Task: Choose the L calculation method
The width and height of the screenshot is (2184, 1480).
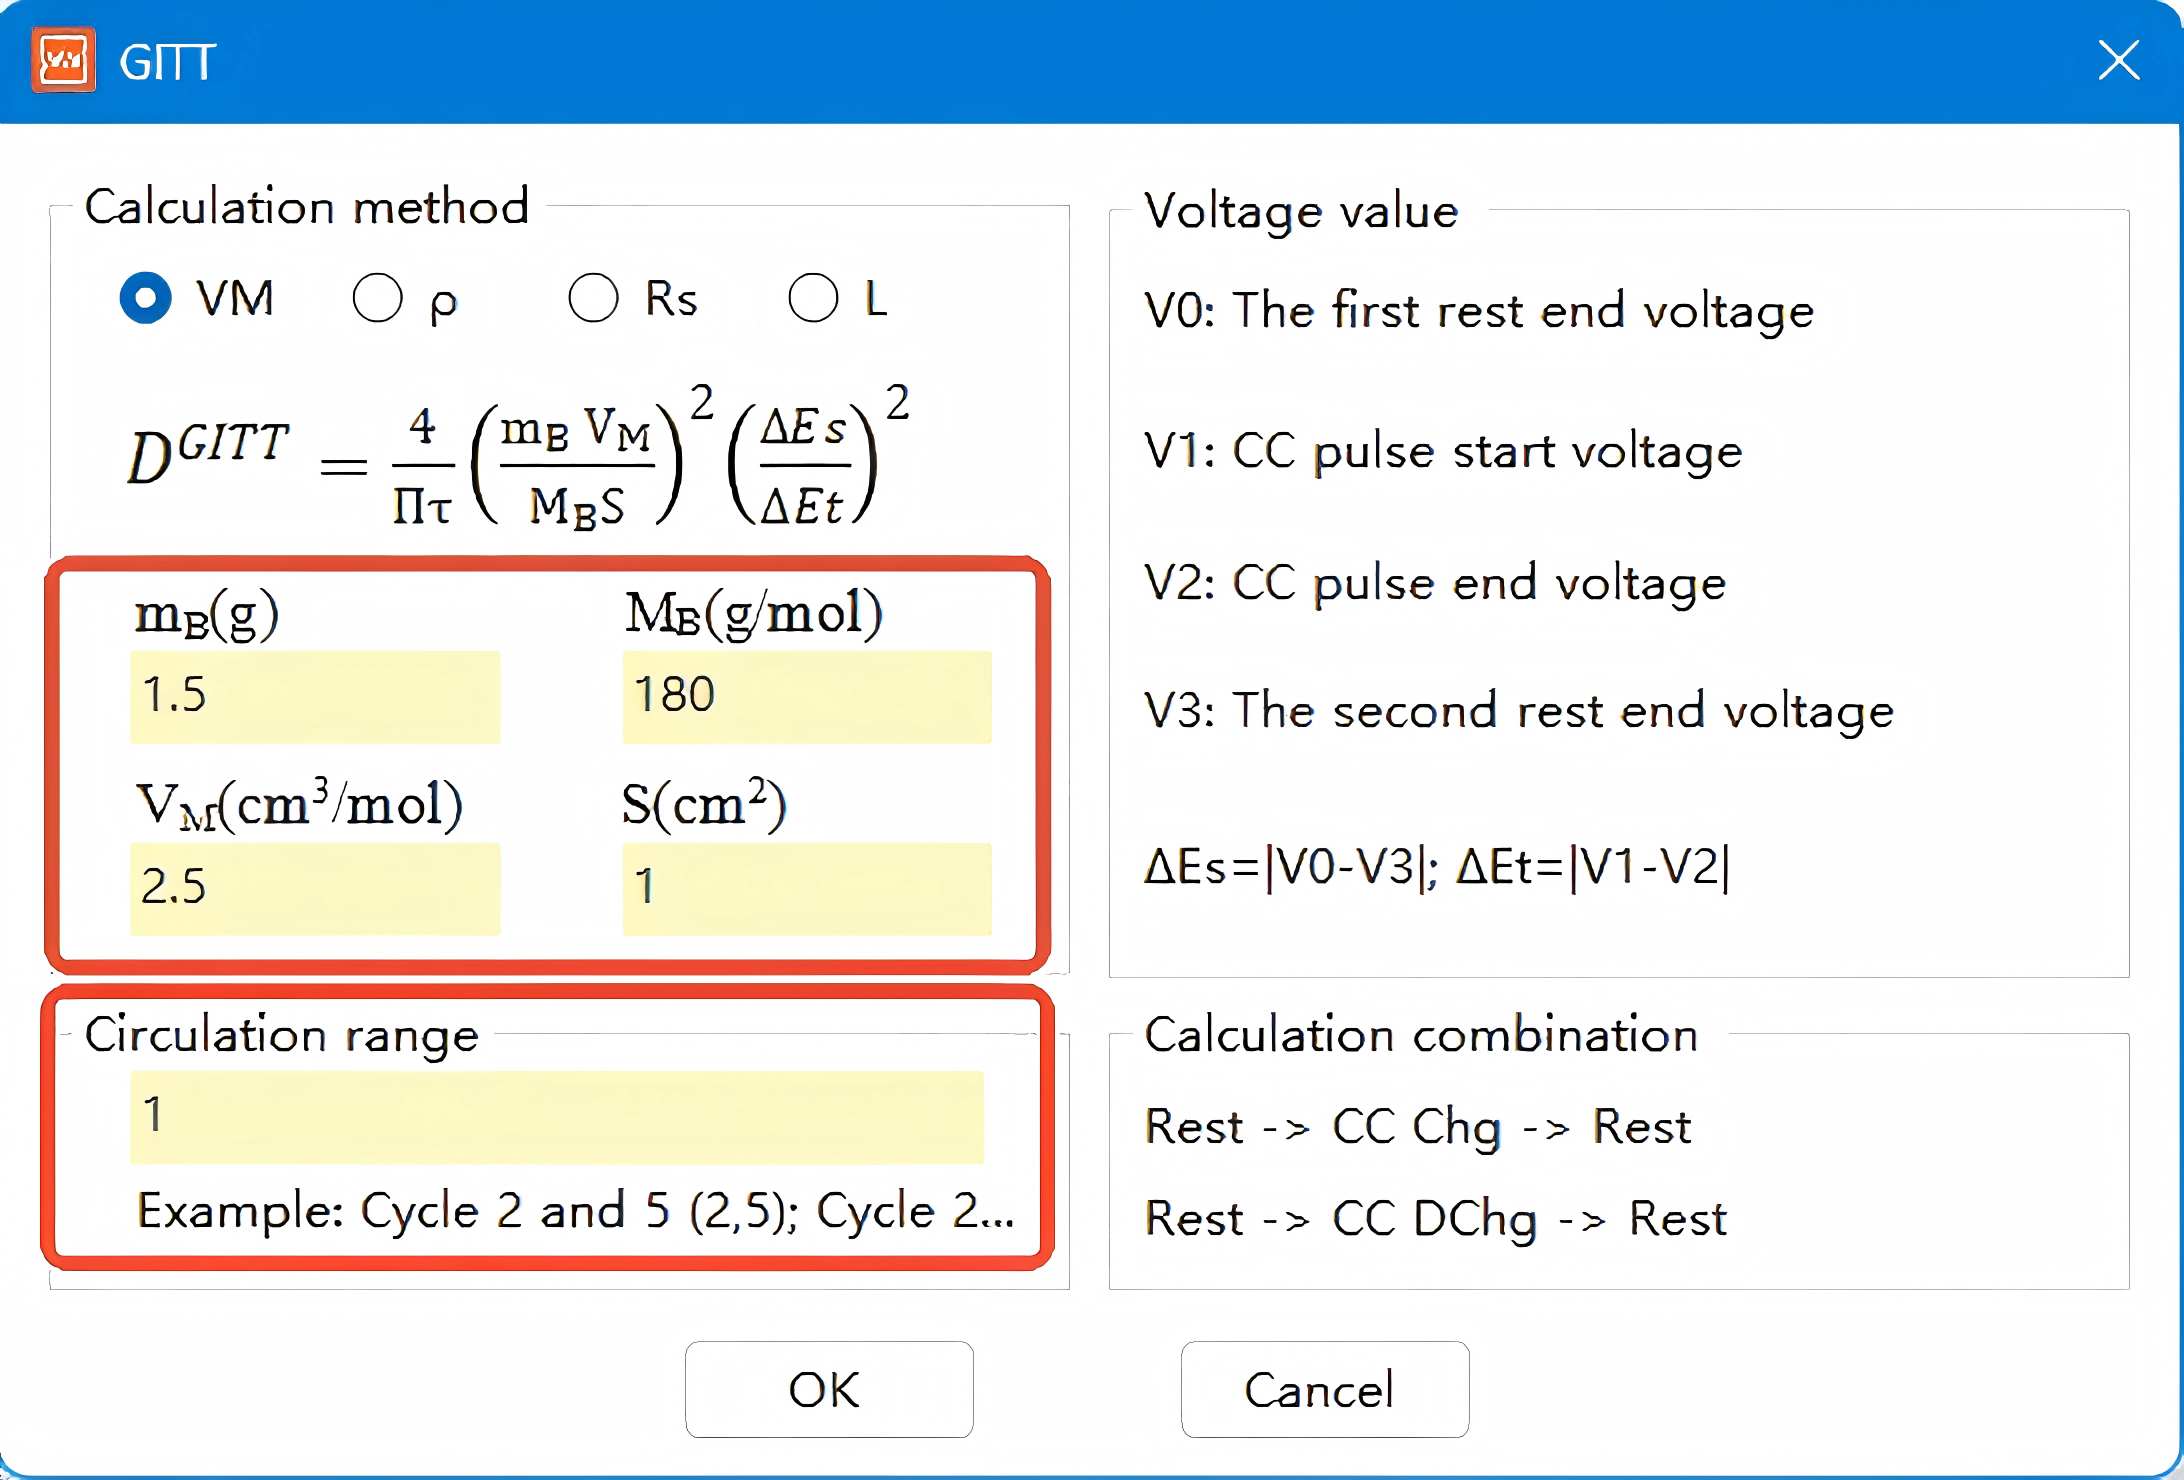Action: pyautogui.click(x=813, y=298)
